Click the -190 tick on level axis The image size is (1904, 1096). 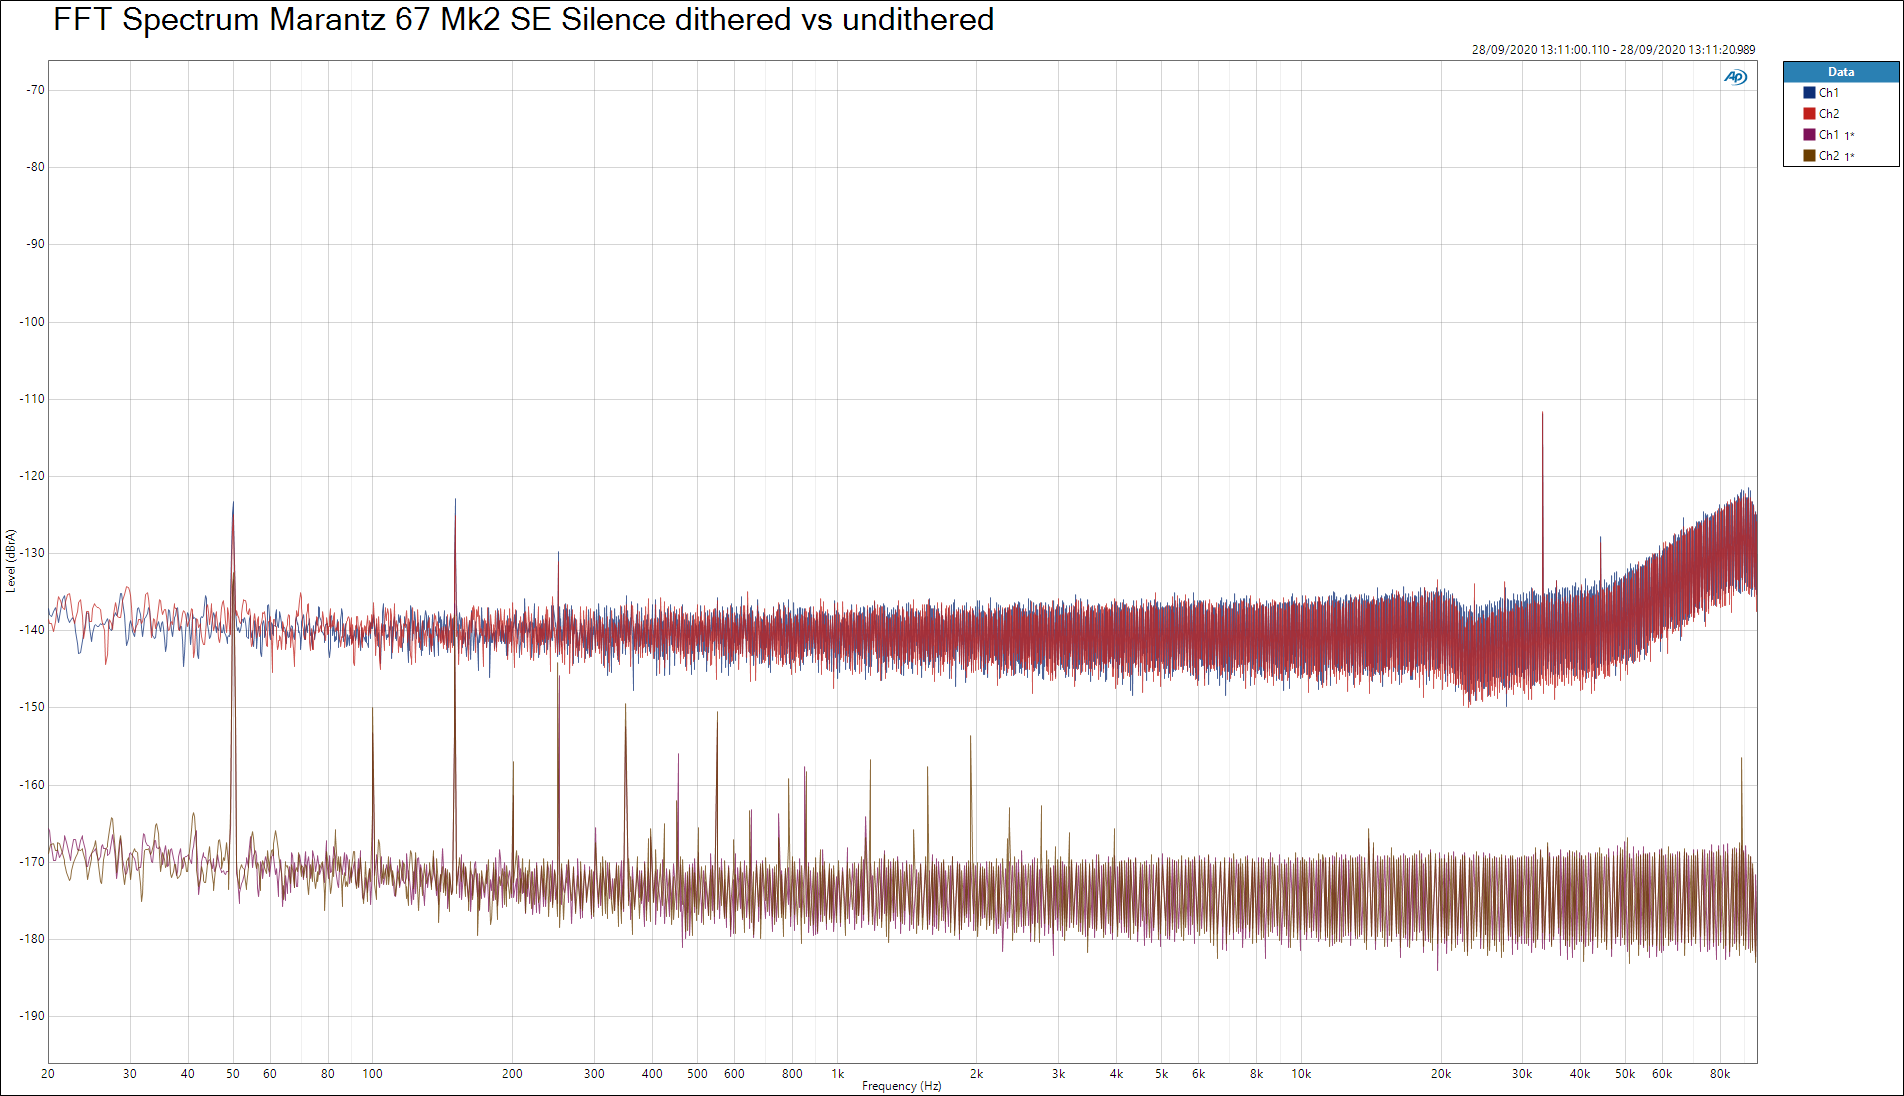coord(32,1016)
